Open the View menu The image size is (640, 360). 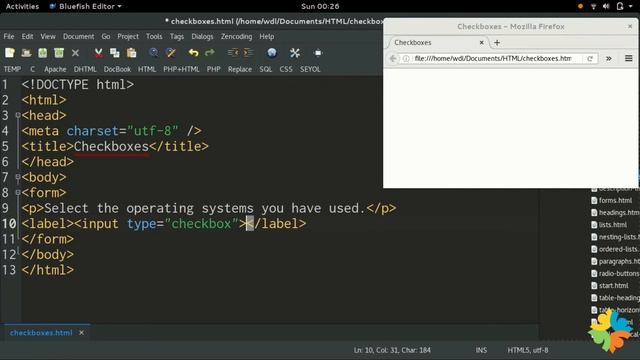48,36
